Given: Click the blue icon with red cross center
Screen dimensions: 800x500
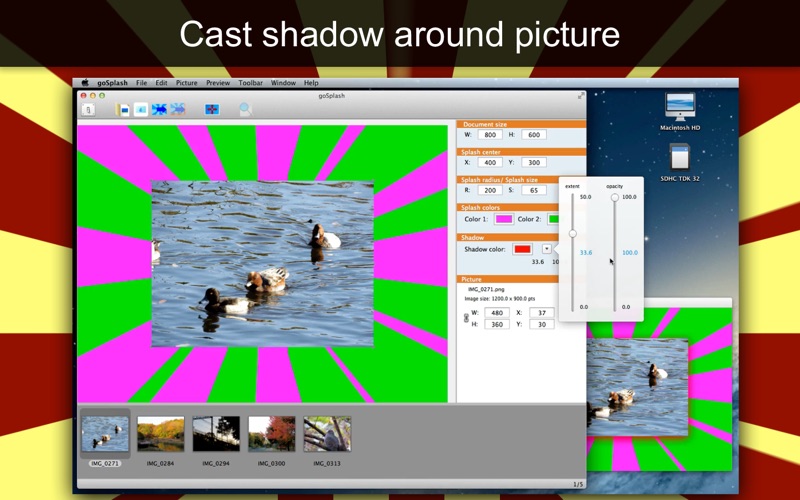Looking at the screenshot, I should coord(212,110).
